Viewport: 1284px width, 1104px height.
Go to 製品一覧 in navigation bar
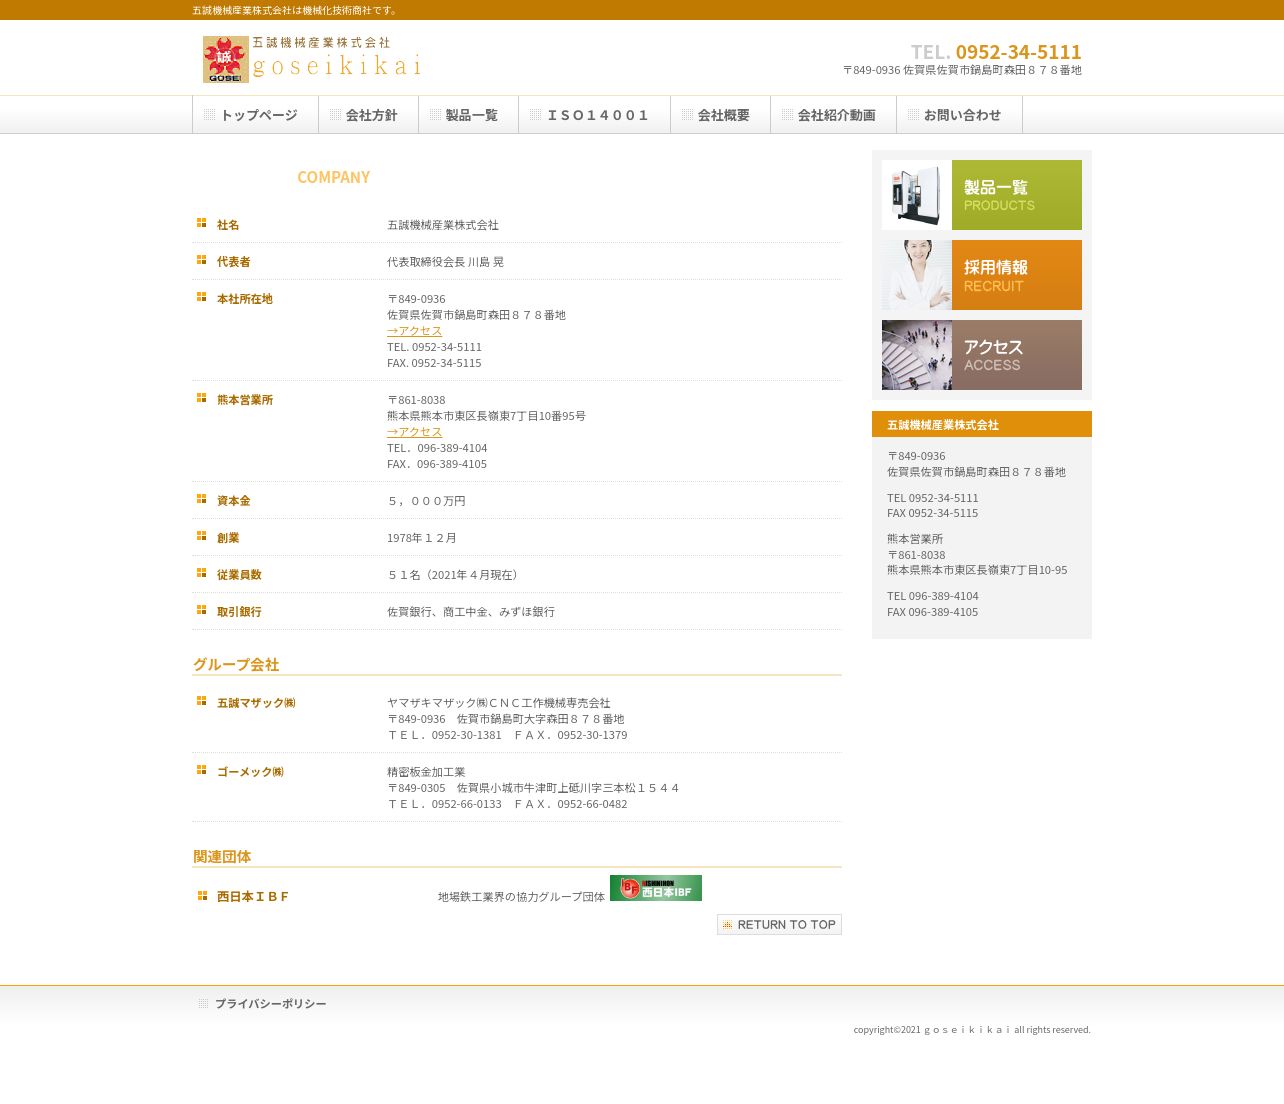469,115
